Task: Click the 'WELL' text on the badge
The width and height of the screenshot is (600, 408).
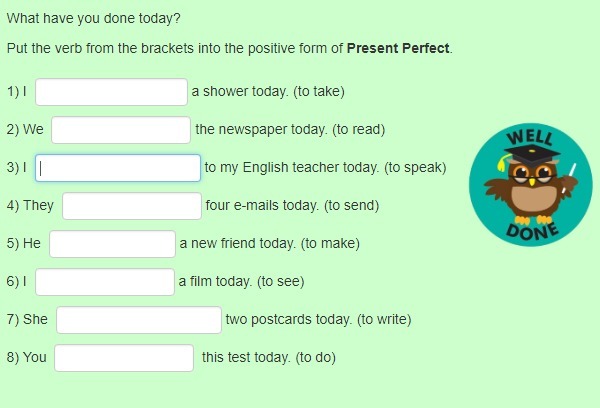Action: (530, 138)
